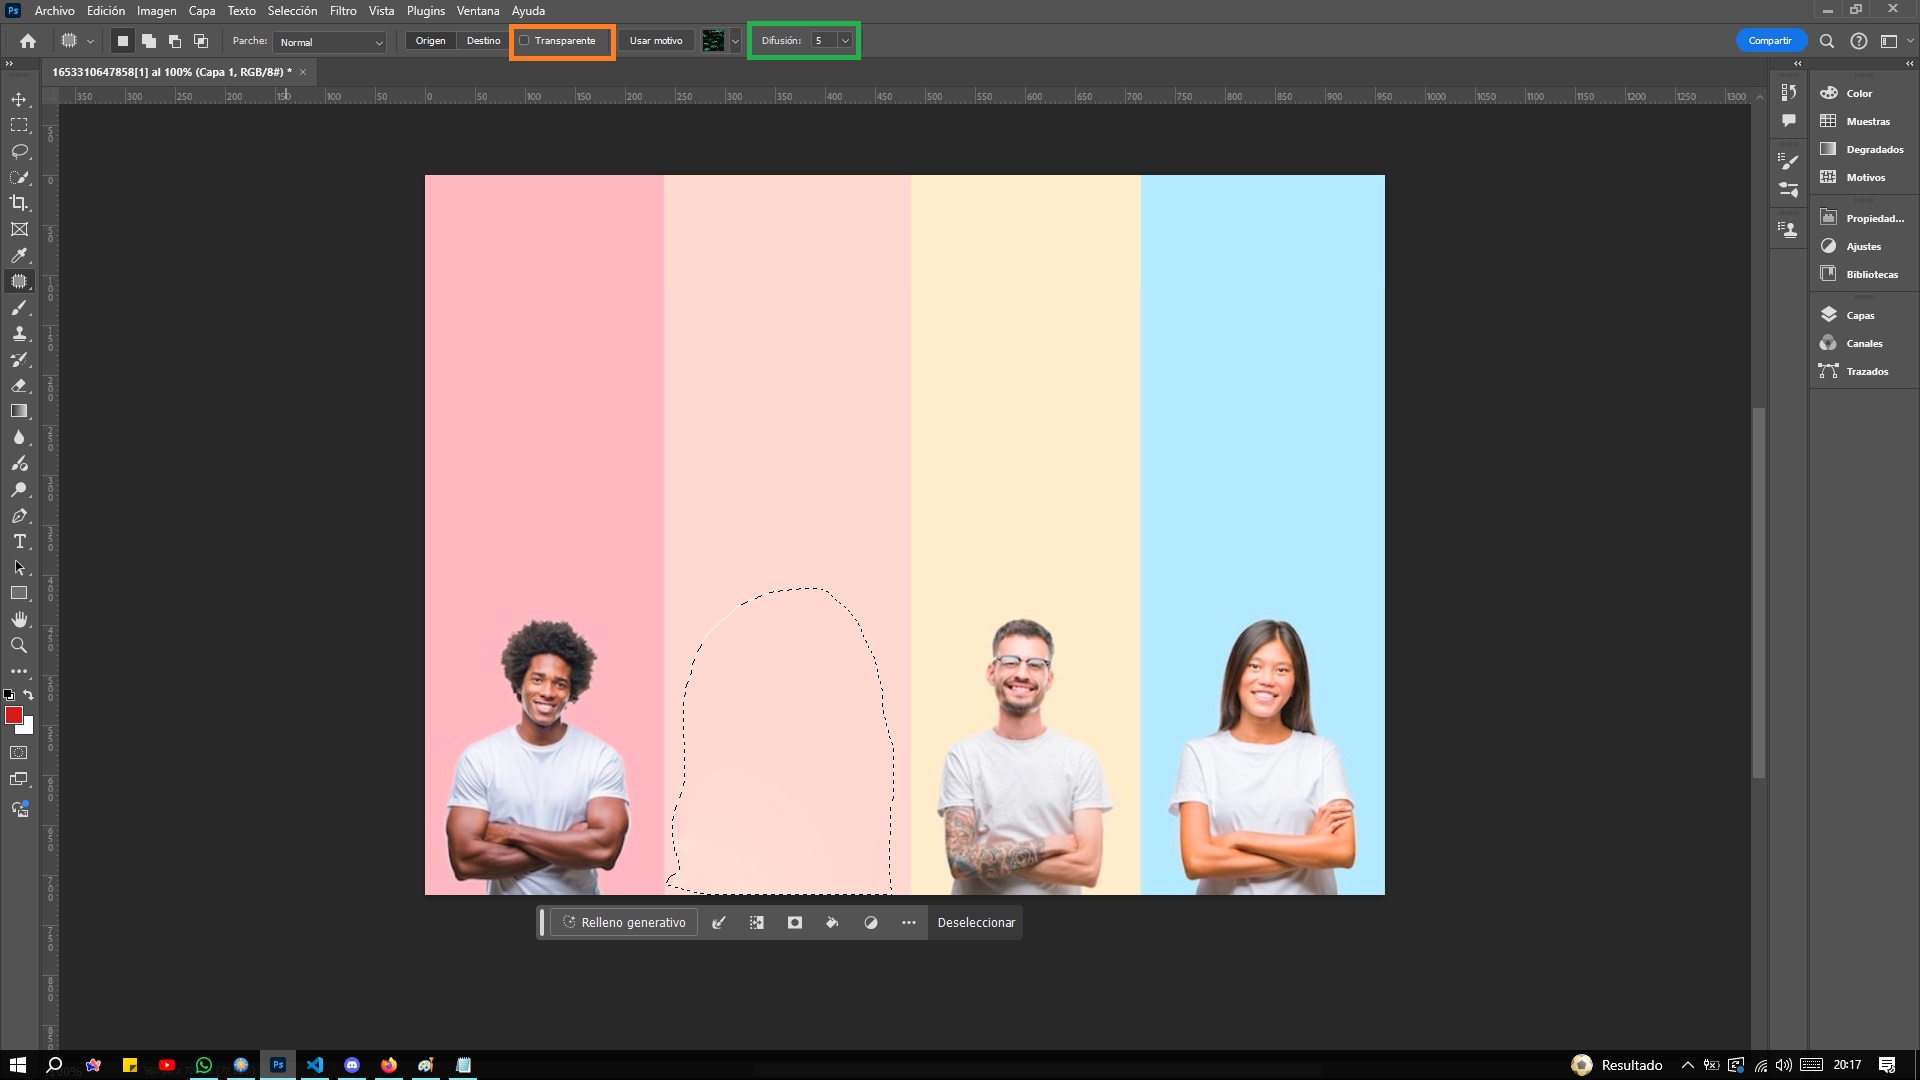Screen dimensions: 1920x1080
Task: Click the Relleno generativo button
Action: [x=624, y=923]
